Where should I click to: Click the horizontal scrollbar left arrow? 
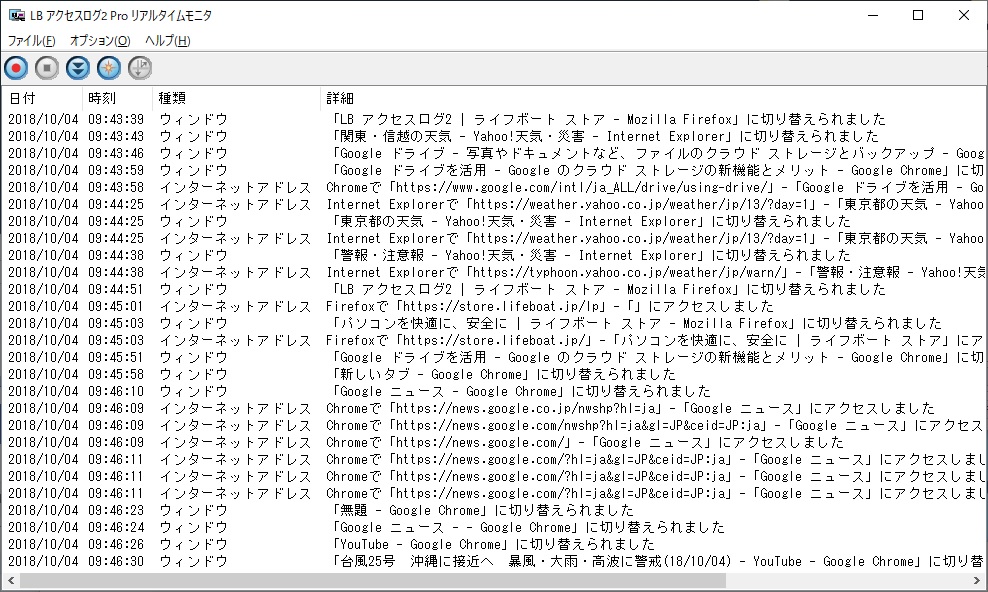(10, 580)
